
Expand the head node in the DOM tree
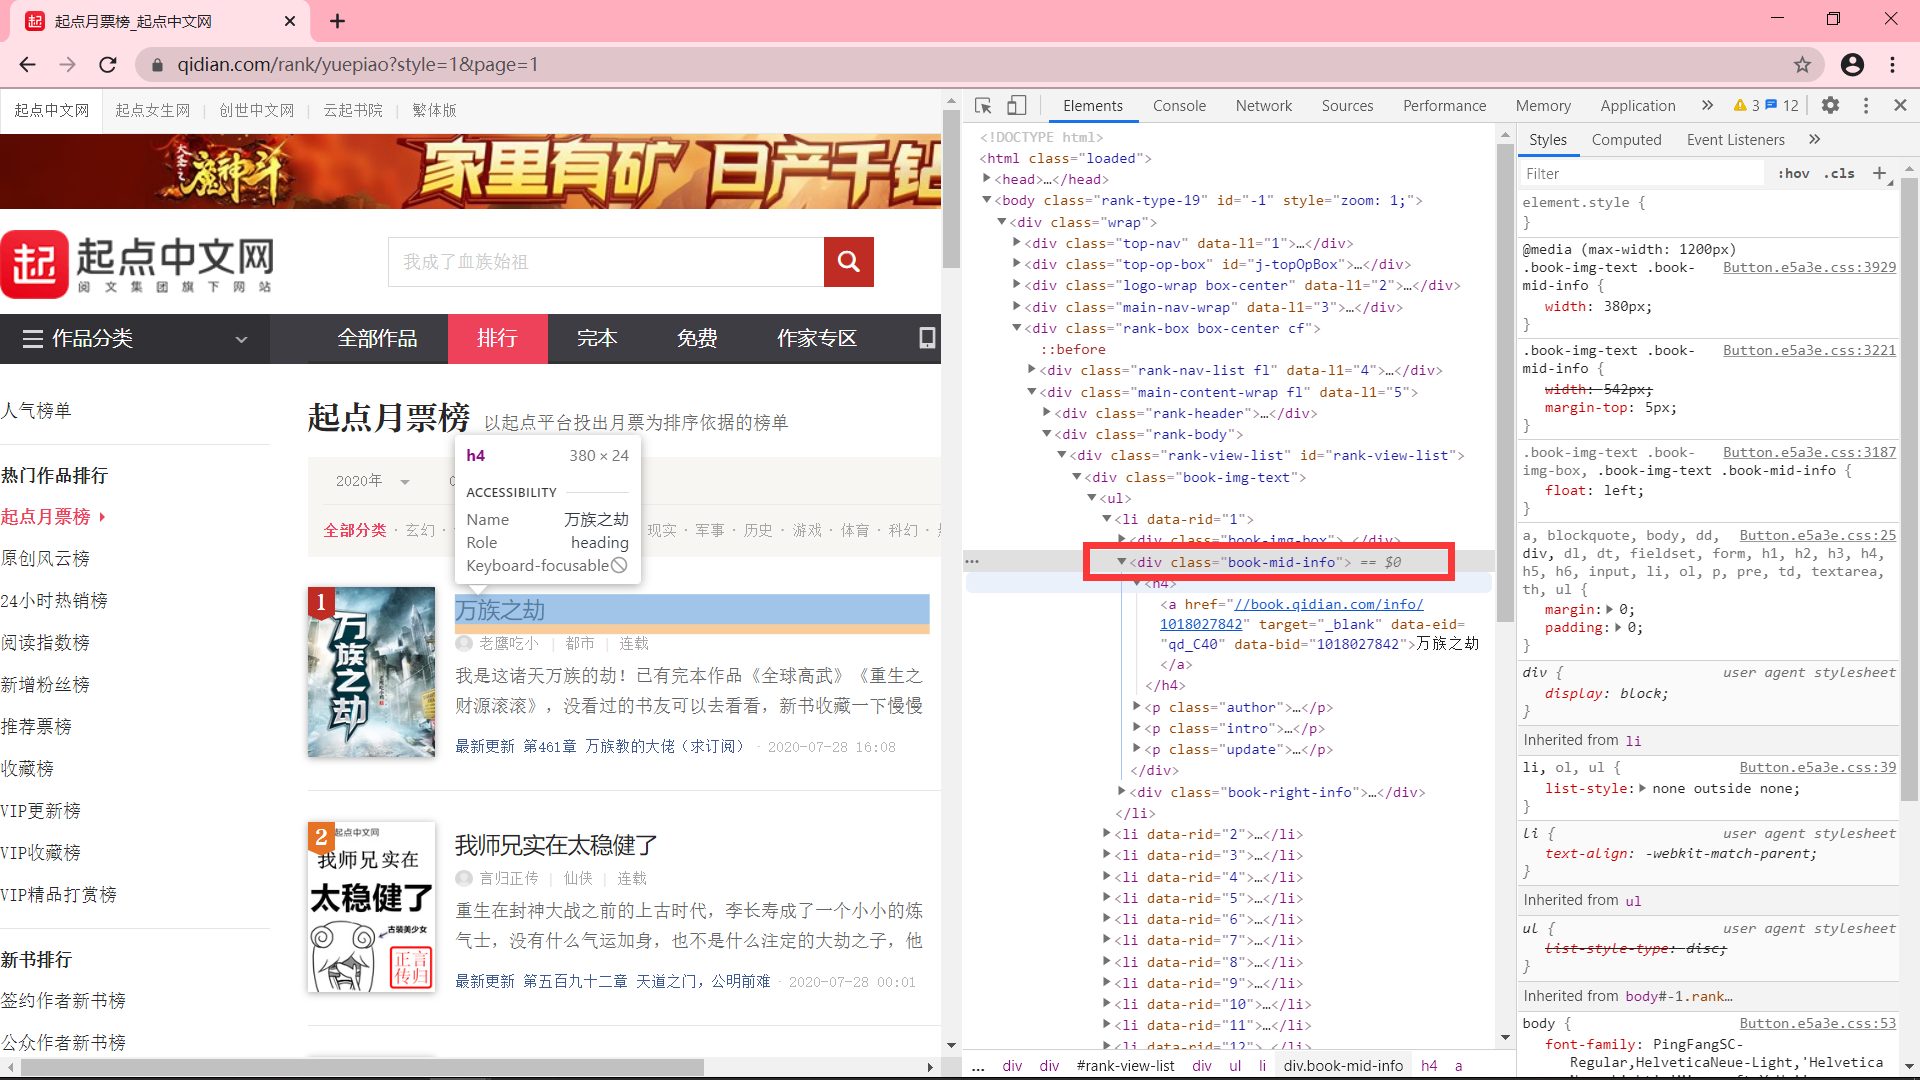987,179
